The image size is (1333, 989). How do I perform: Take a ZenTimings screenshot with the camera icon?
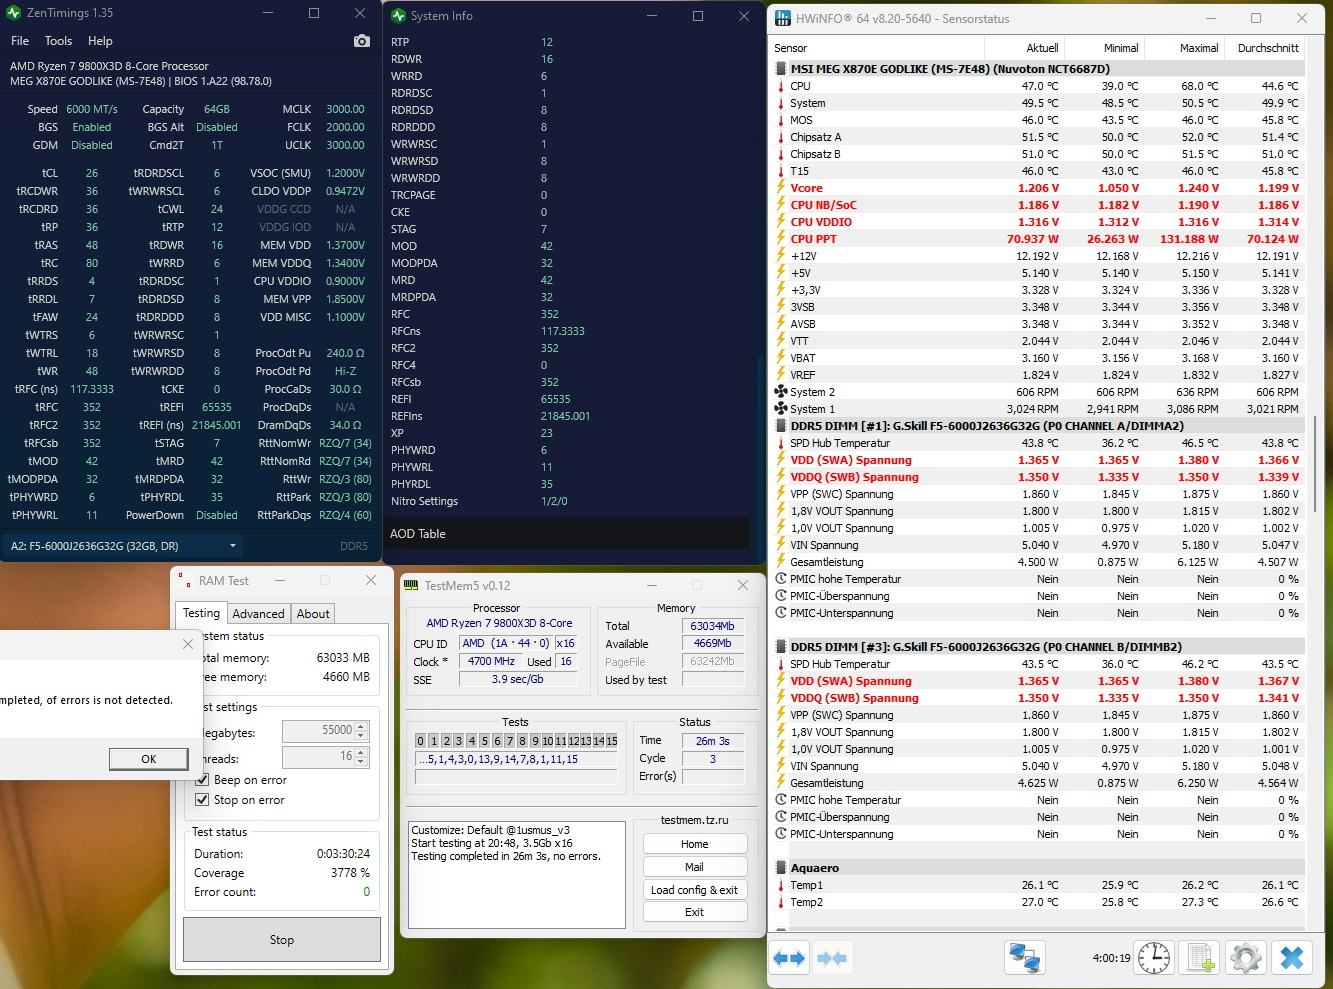pos(361,41)
